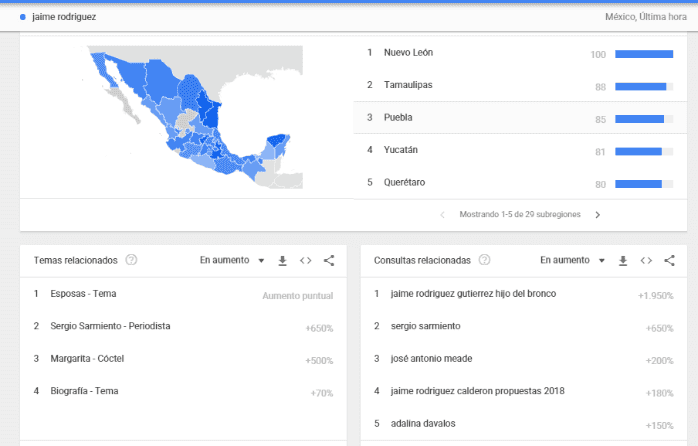Expand En aumento dropdown in Temas relacionados
698x446 pixels.
pos(232,261)
